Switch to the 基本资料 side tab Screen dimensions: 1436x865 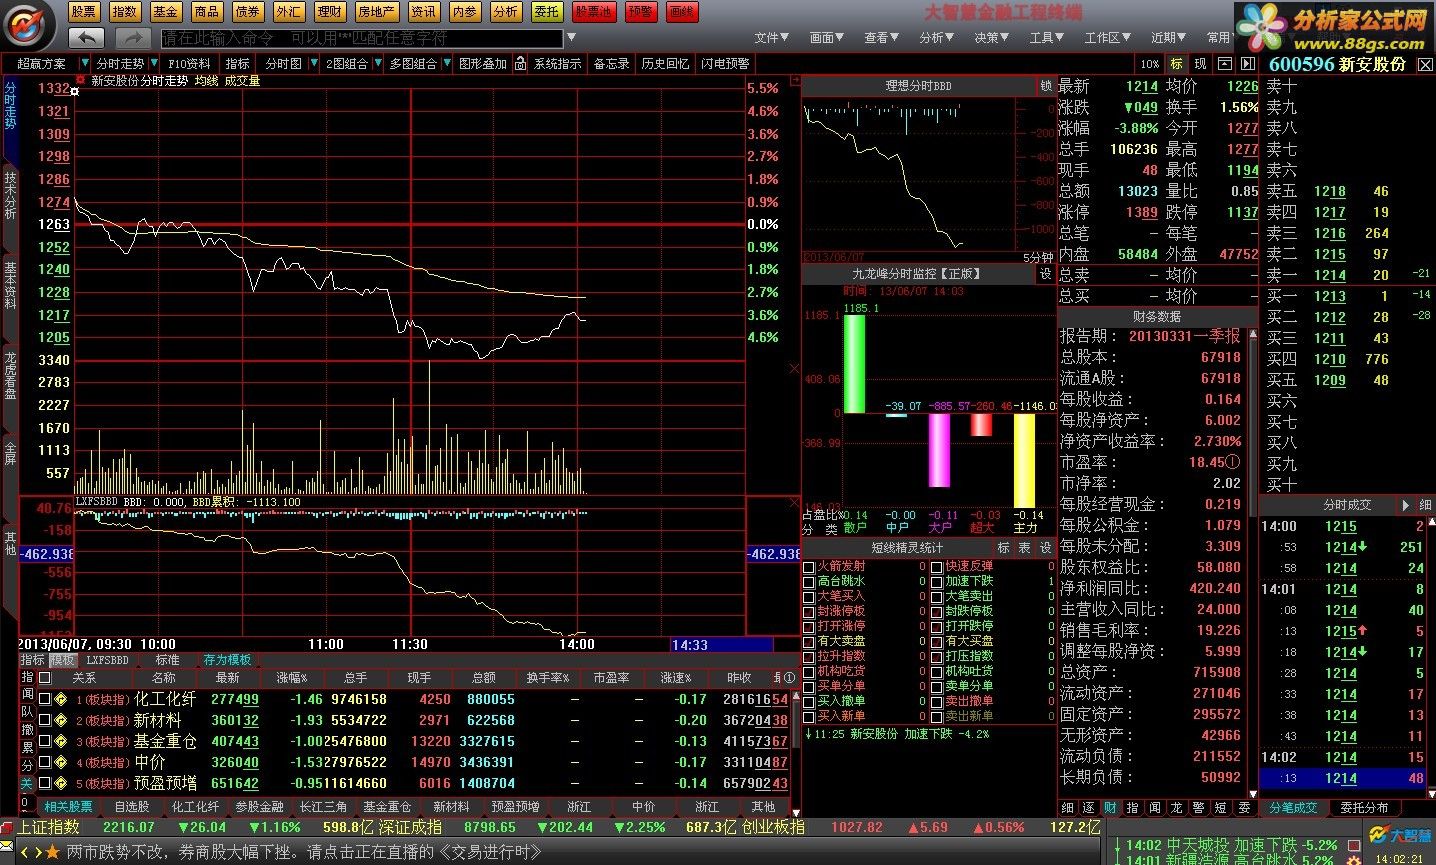(x=10, y=285)
